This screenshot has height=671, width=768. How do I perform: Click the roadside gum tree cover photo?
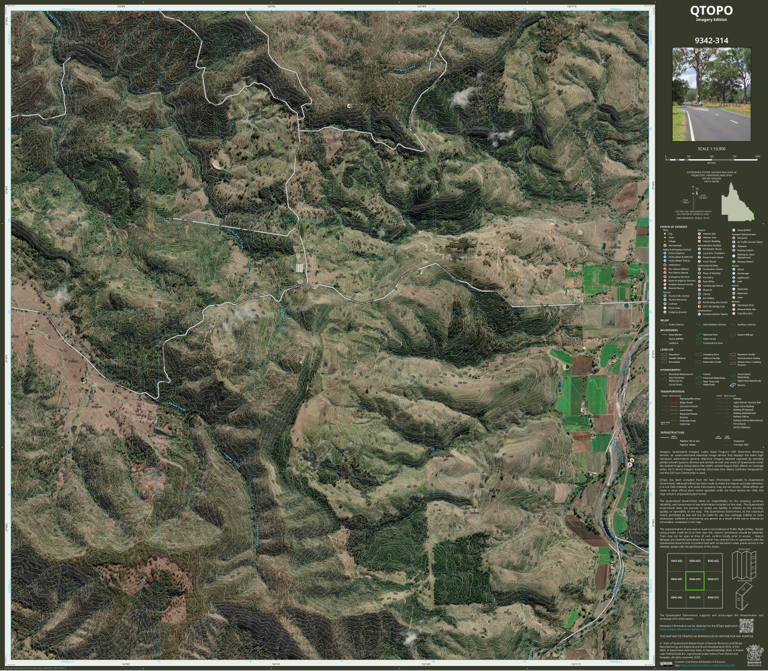click(711, 94)
